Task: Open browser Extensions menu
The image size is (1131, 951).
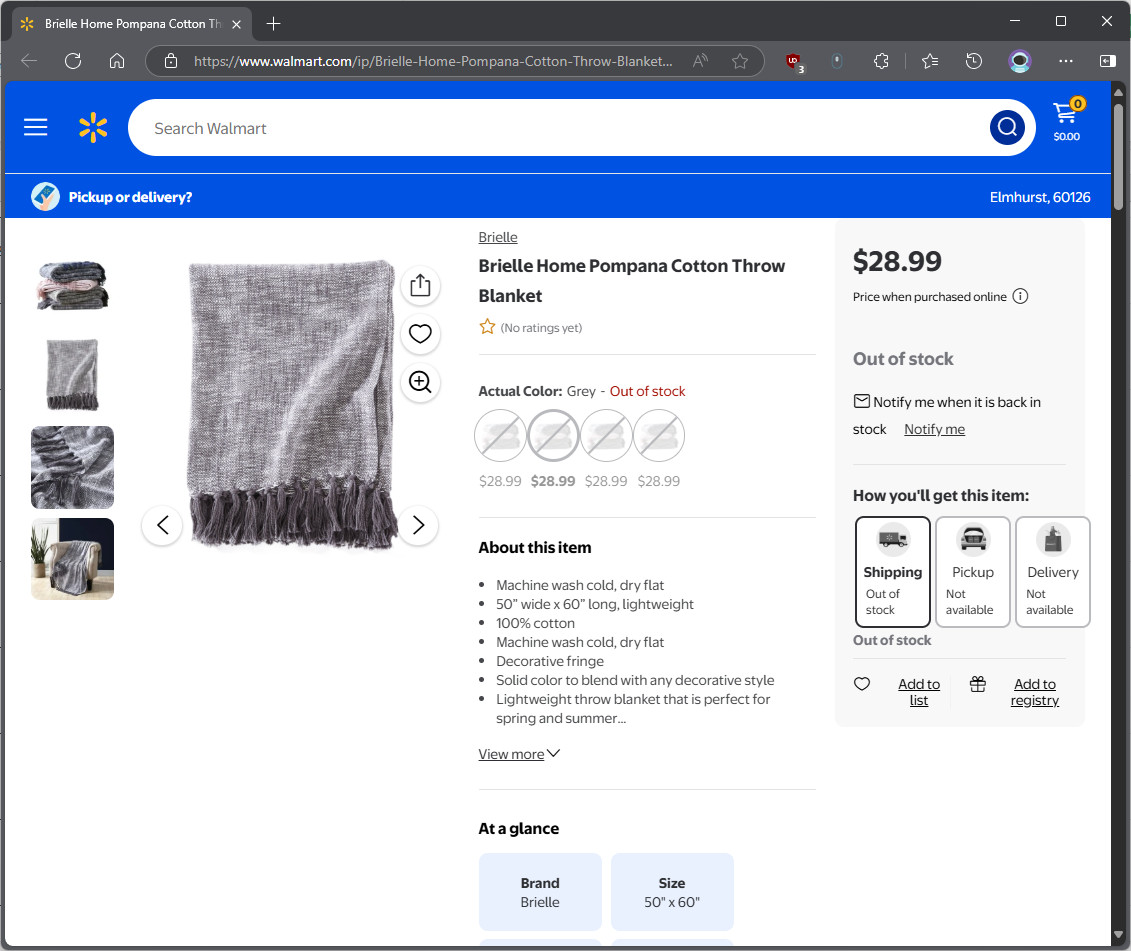Action: pos(881,61)
